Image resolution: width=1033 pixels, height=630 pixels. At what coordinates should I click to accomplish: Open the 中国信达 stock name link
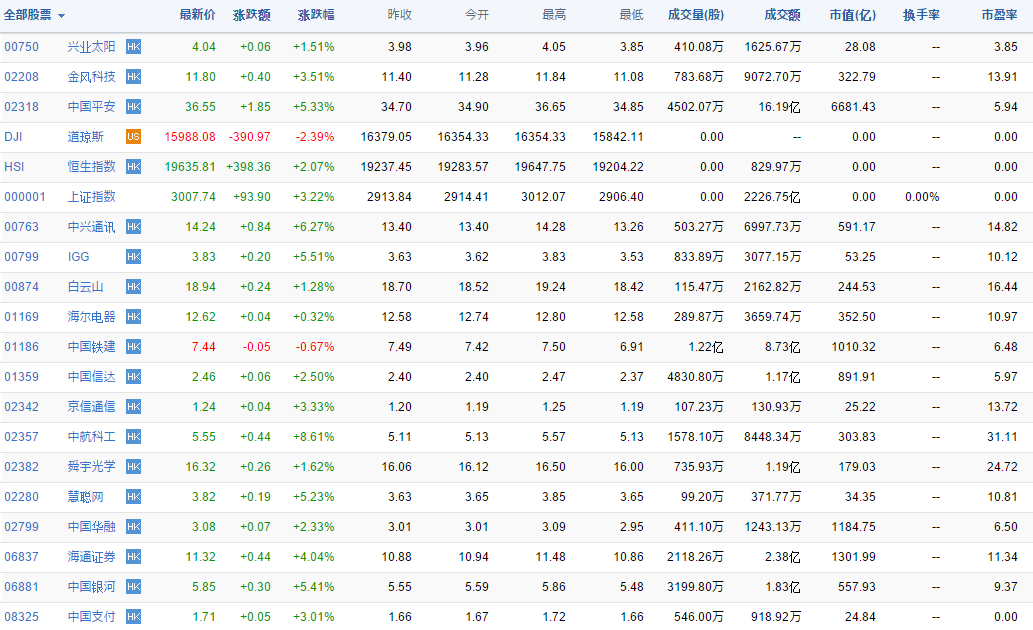[x=92, y=377]
